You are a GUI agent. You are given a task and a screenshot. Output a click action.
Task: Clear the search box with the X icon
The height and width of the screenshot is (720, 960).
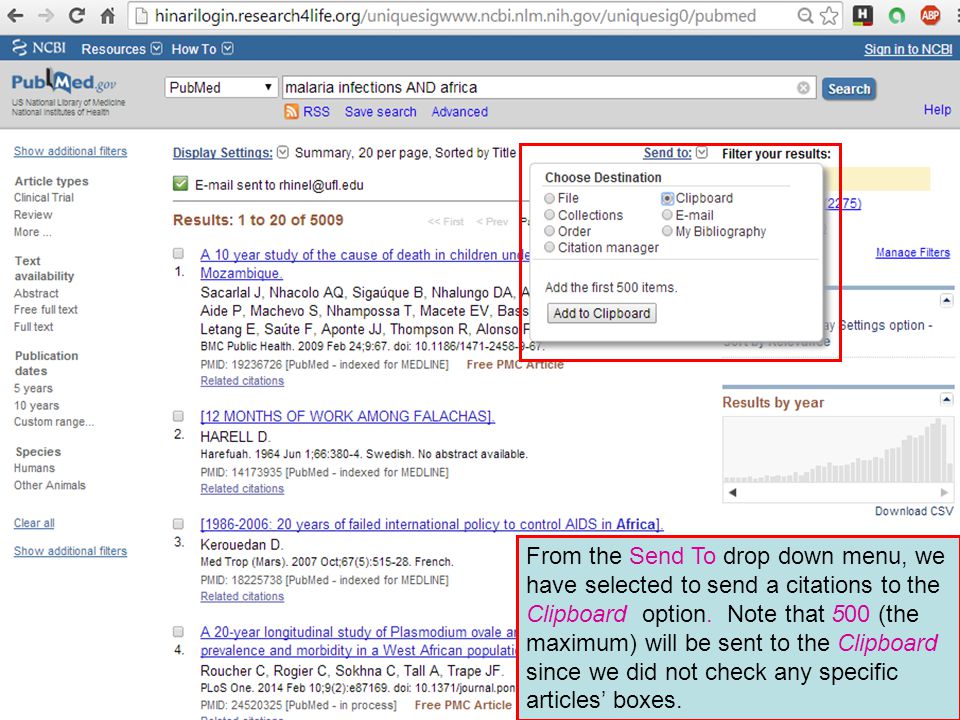(x=803, y=88)
